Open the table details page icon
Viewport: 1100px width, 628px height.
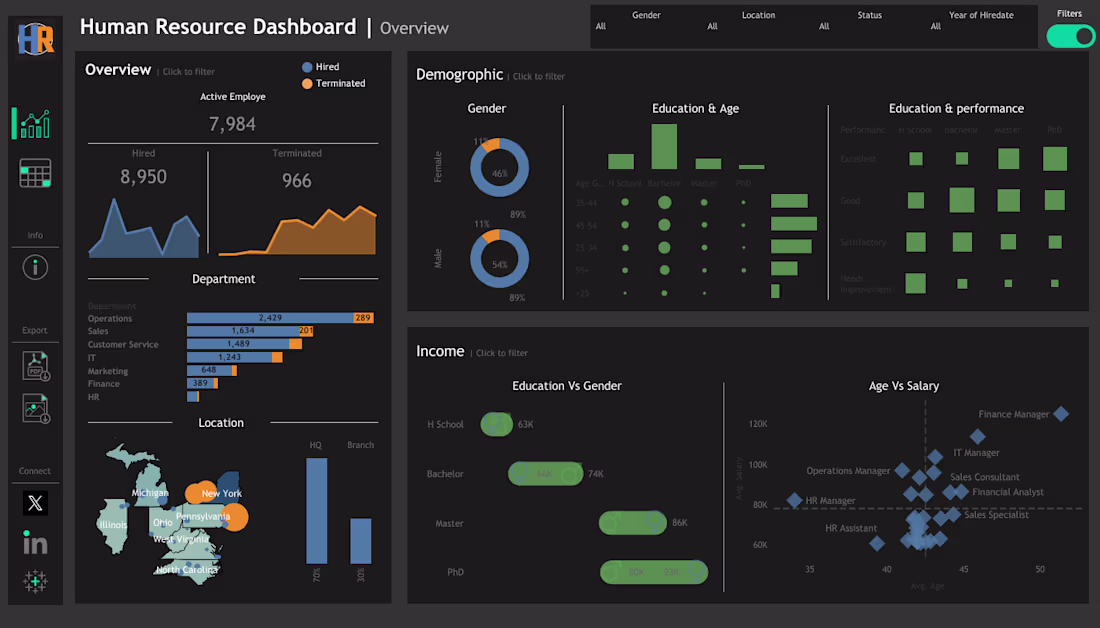point(35,173)
